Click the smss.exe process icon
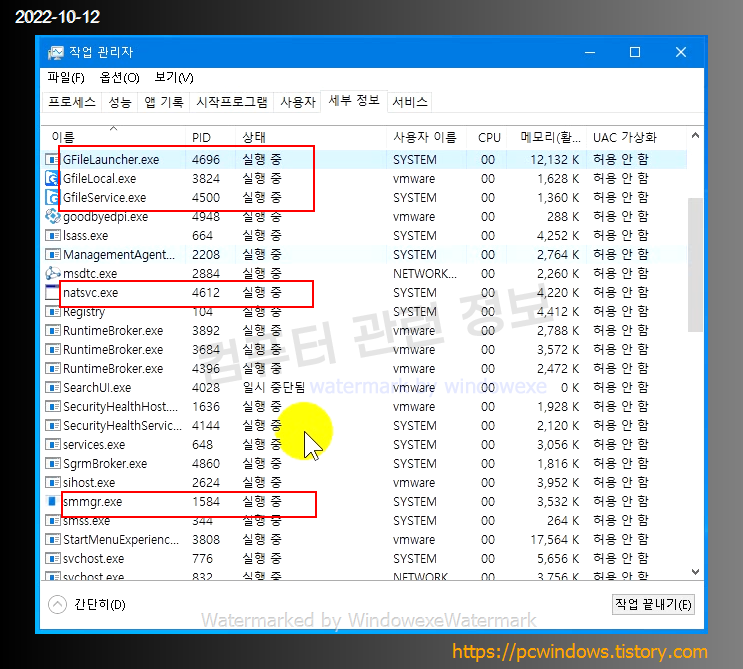The image size is (743, 669). (x=52, y=520)
